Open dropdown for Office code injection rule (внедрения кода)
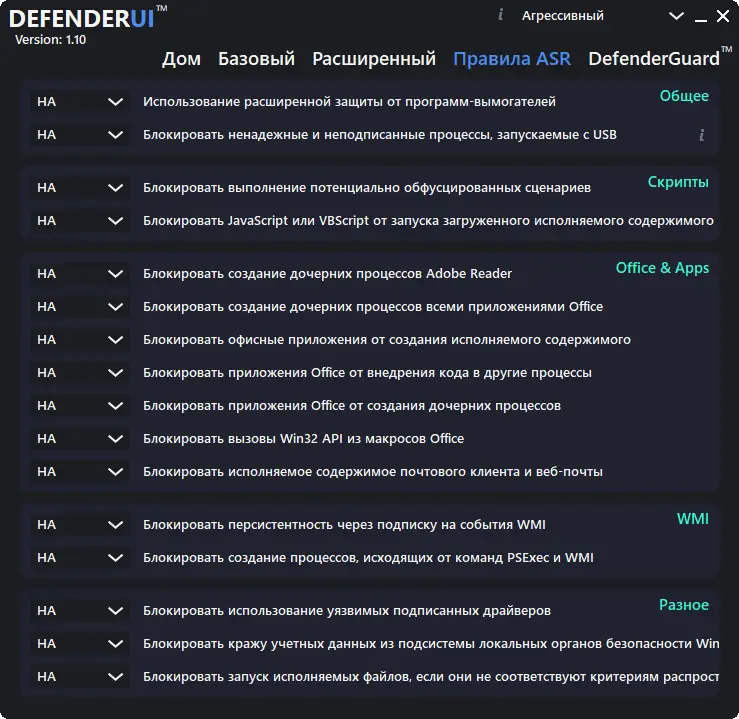 click(80, 373)
